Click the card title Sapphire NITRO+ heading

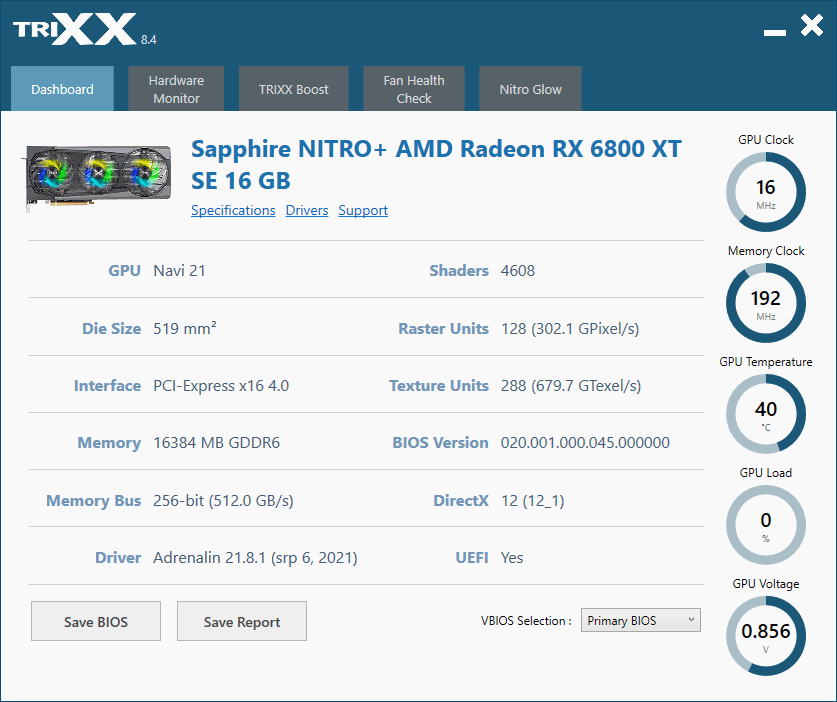(x=436, y=164)
